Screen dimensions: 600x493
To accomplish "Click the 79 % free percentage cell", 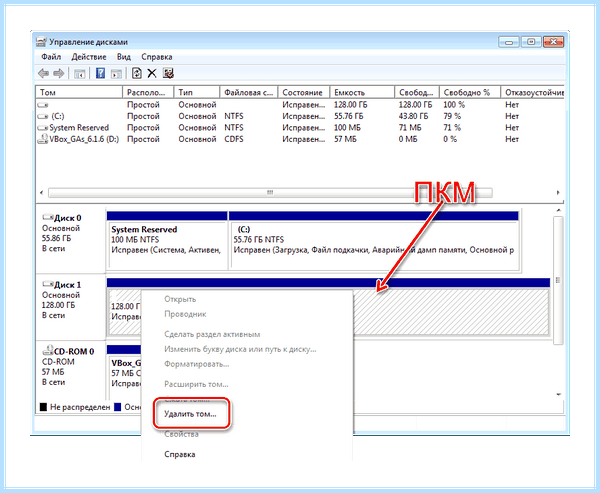I will point(452,116).
